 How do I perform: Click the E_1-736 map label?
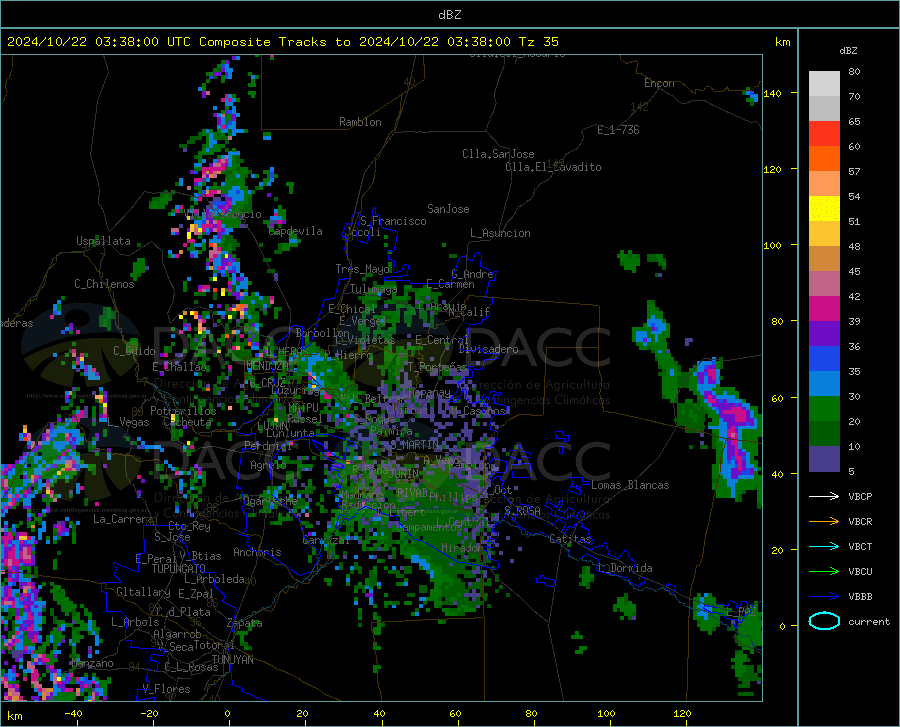pos(618,130)
